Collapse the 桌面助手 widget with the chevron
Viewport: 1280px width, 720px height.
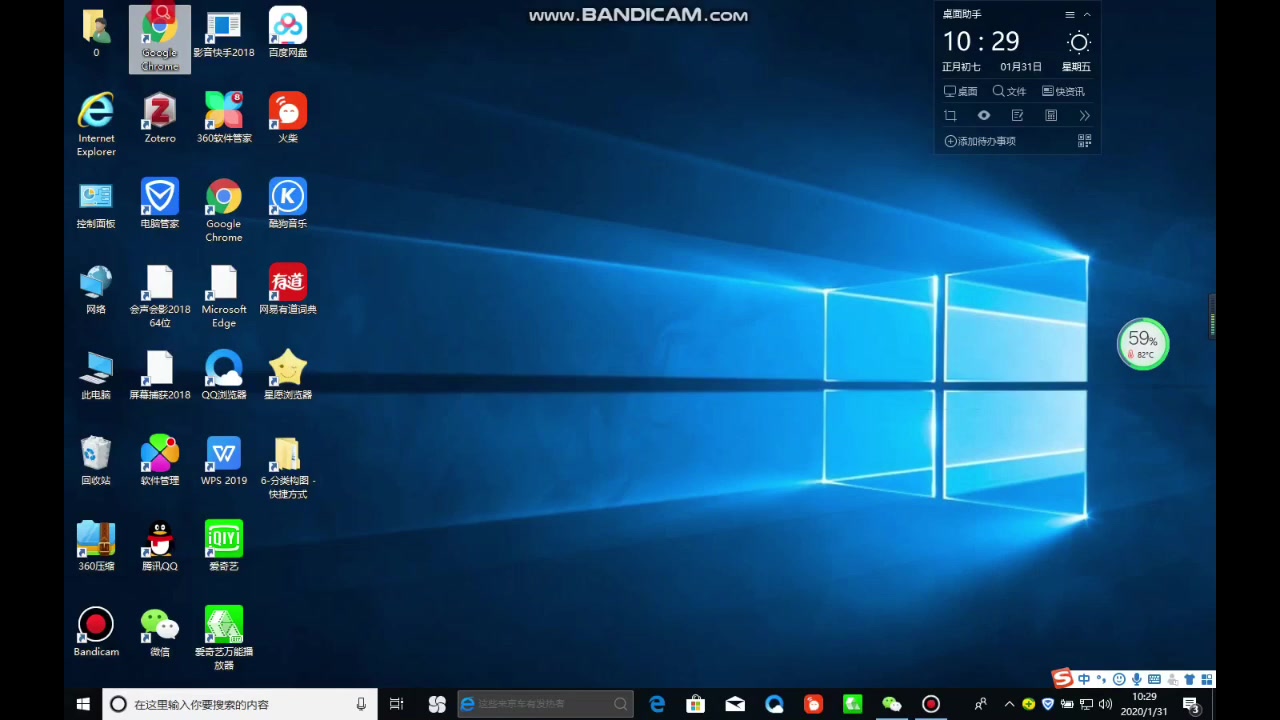pyautogui.click(x=1087, y=15)
